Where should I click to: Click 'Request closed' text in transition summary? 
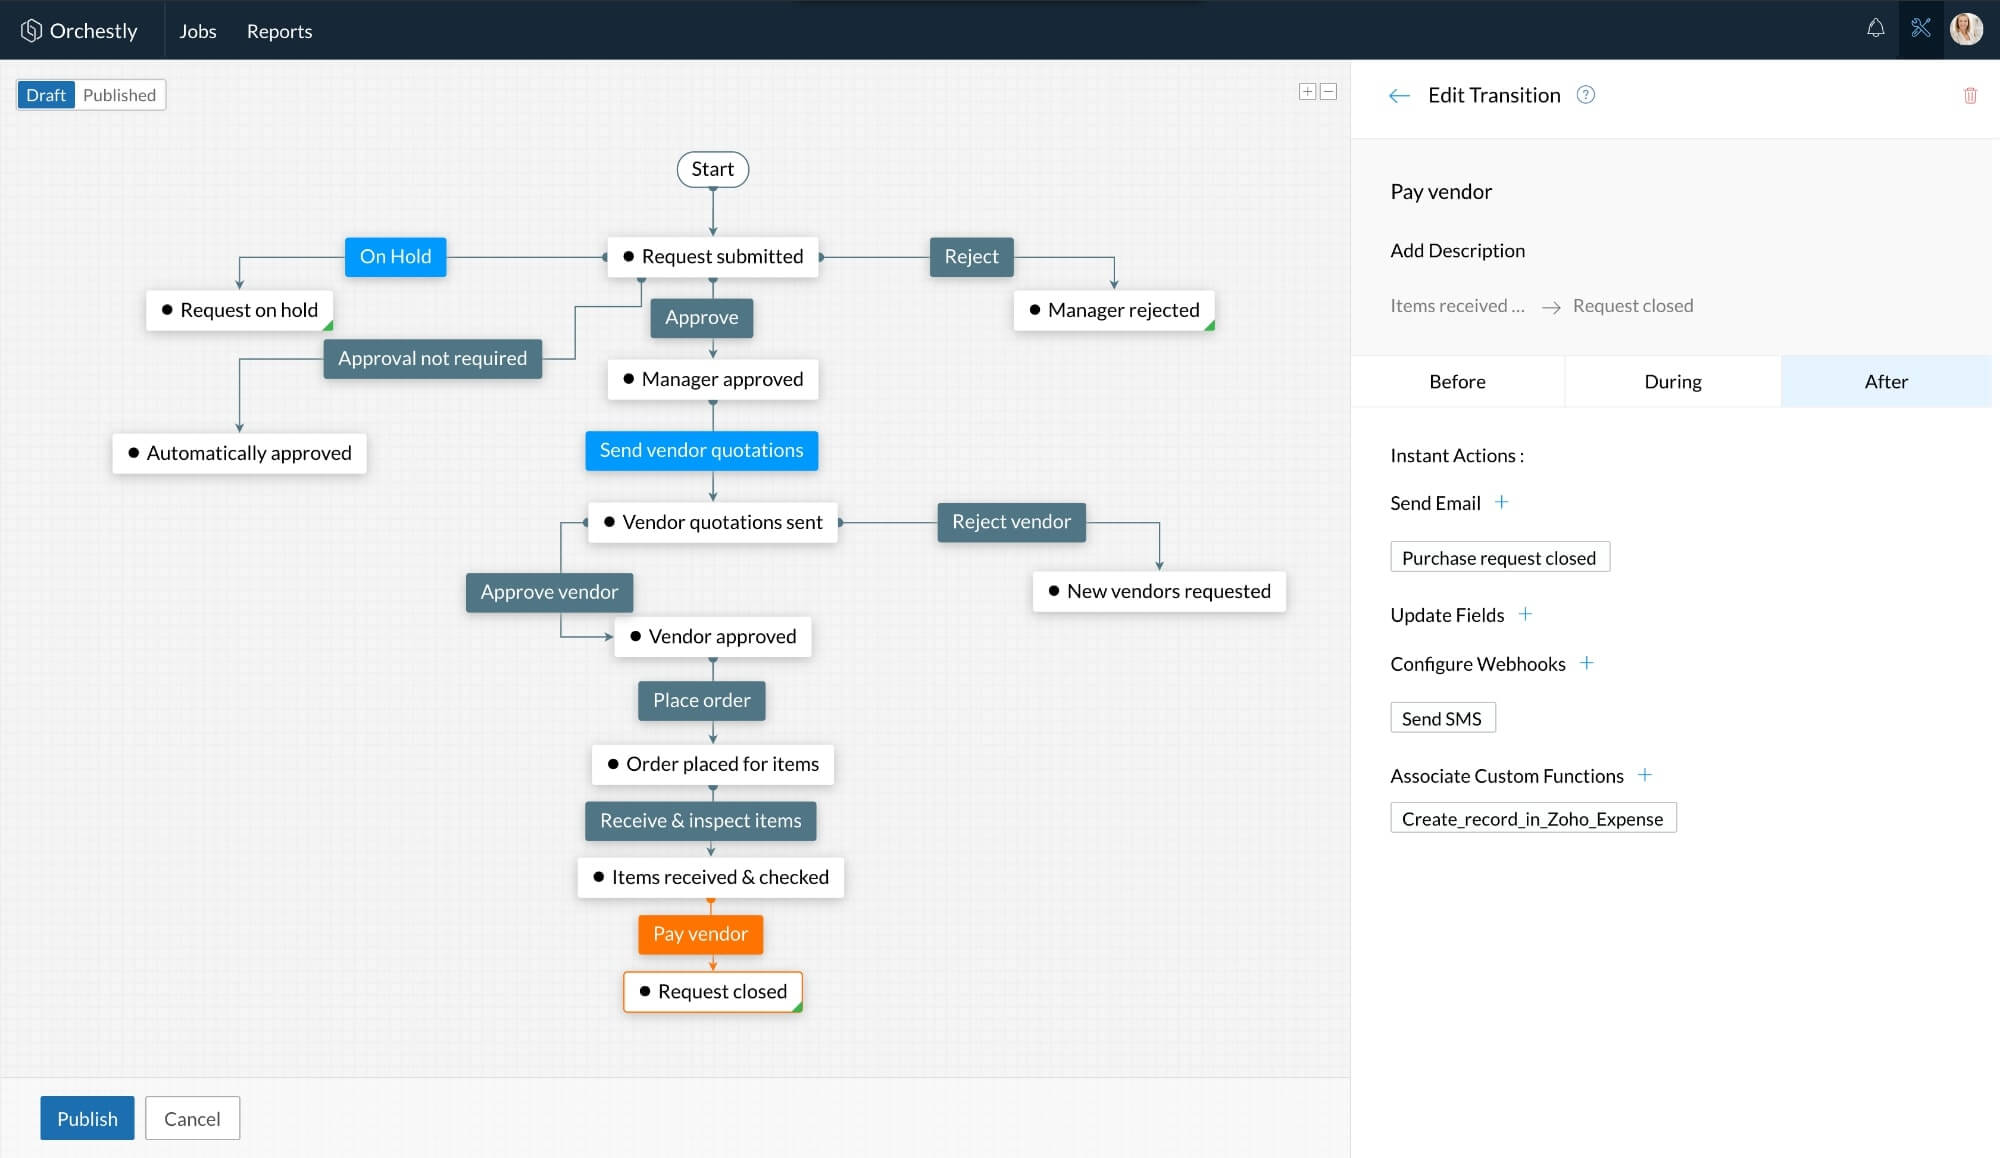[1633, 306]
